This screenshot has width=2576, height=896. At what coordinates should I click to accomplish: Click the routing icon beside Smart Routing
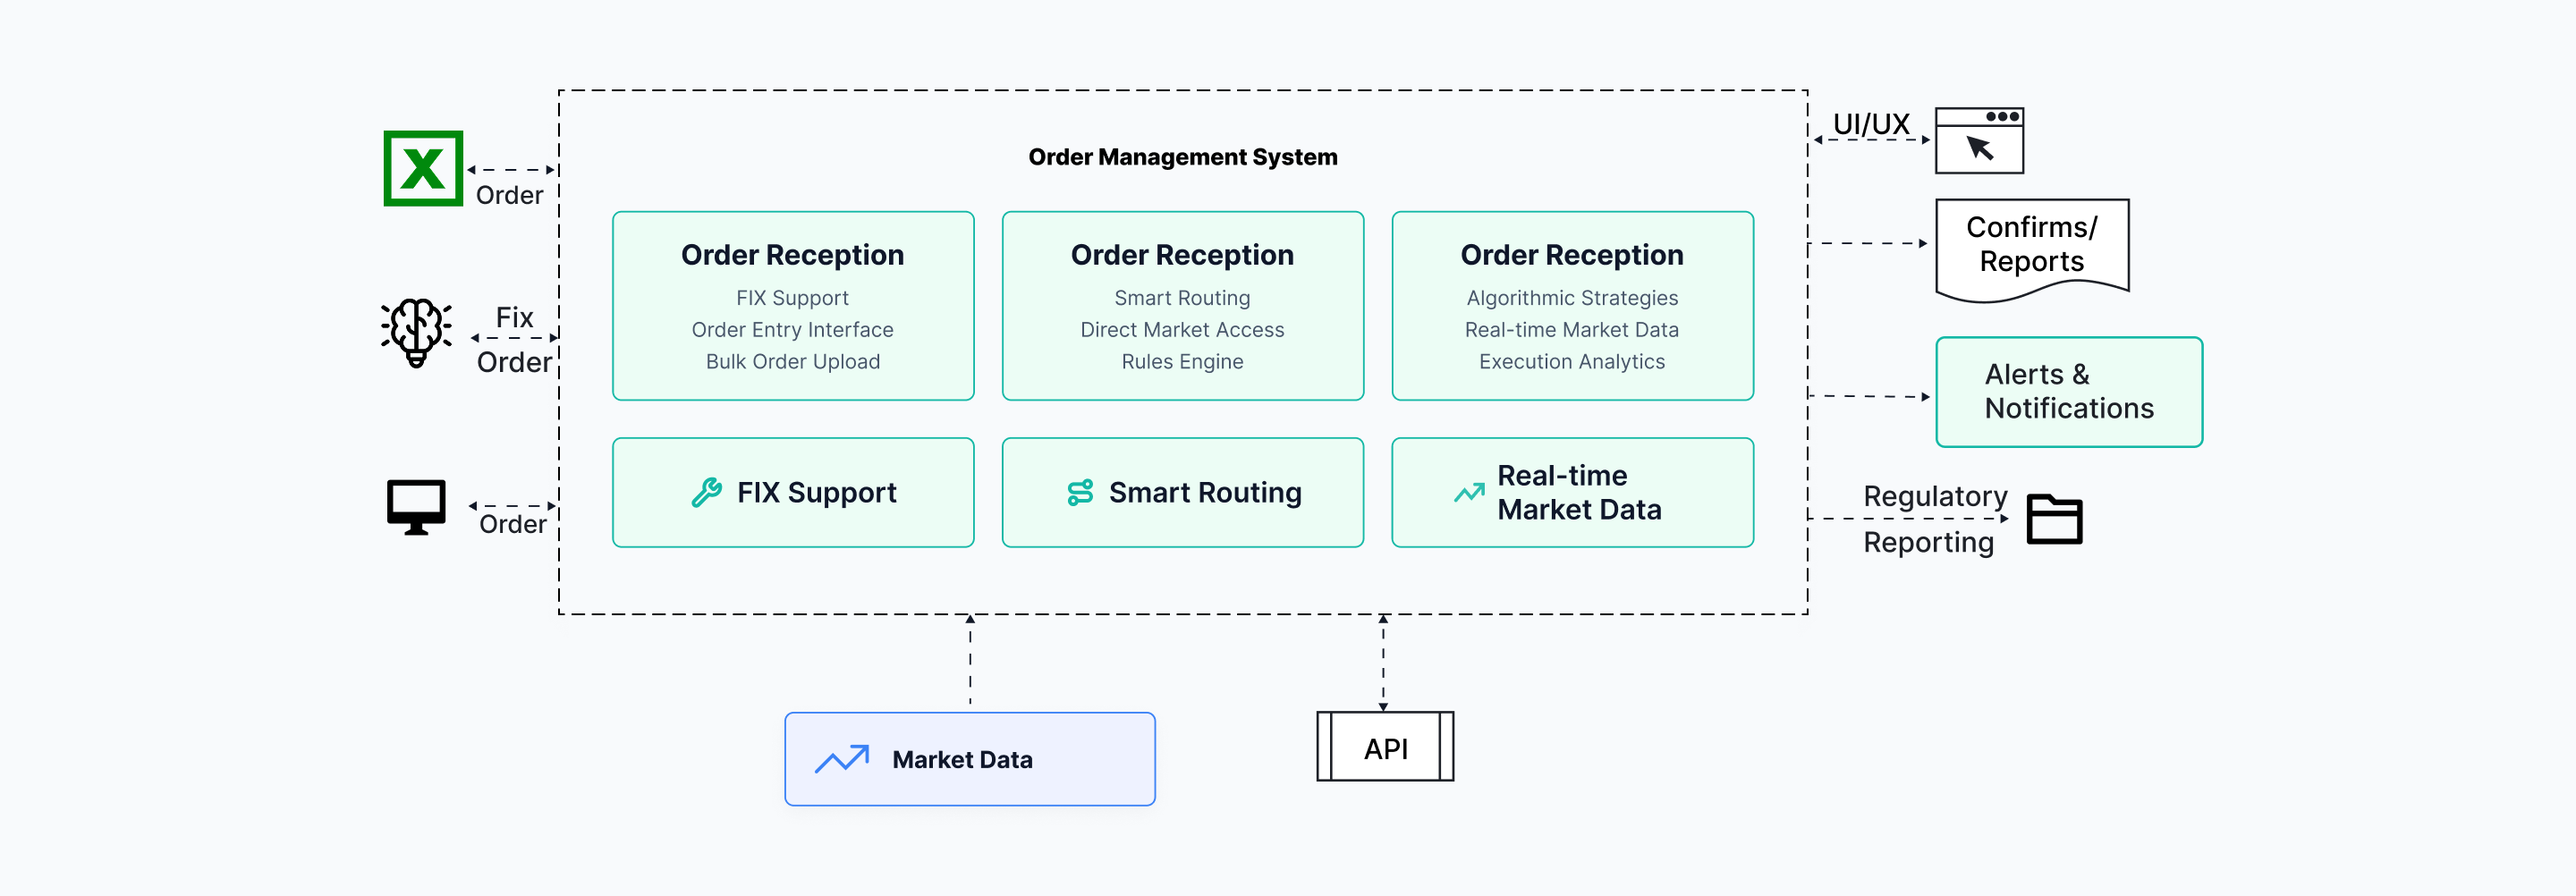(1080, 492)
